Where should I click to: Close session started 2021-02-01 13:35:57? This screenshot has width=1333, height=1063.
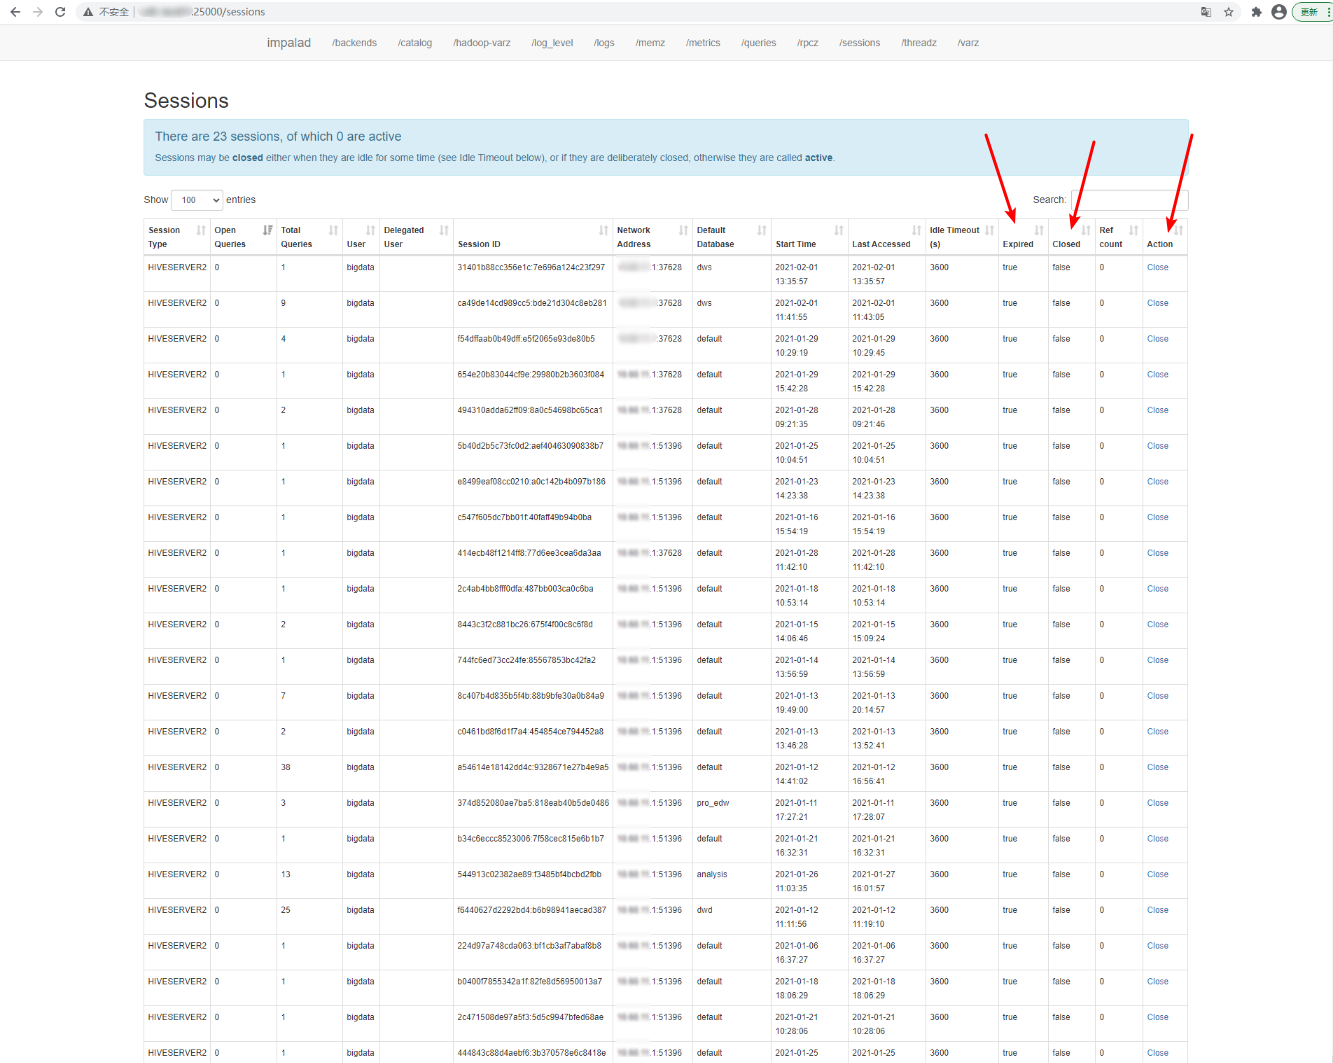pyautogui.click(x=1158, y=268)
